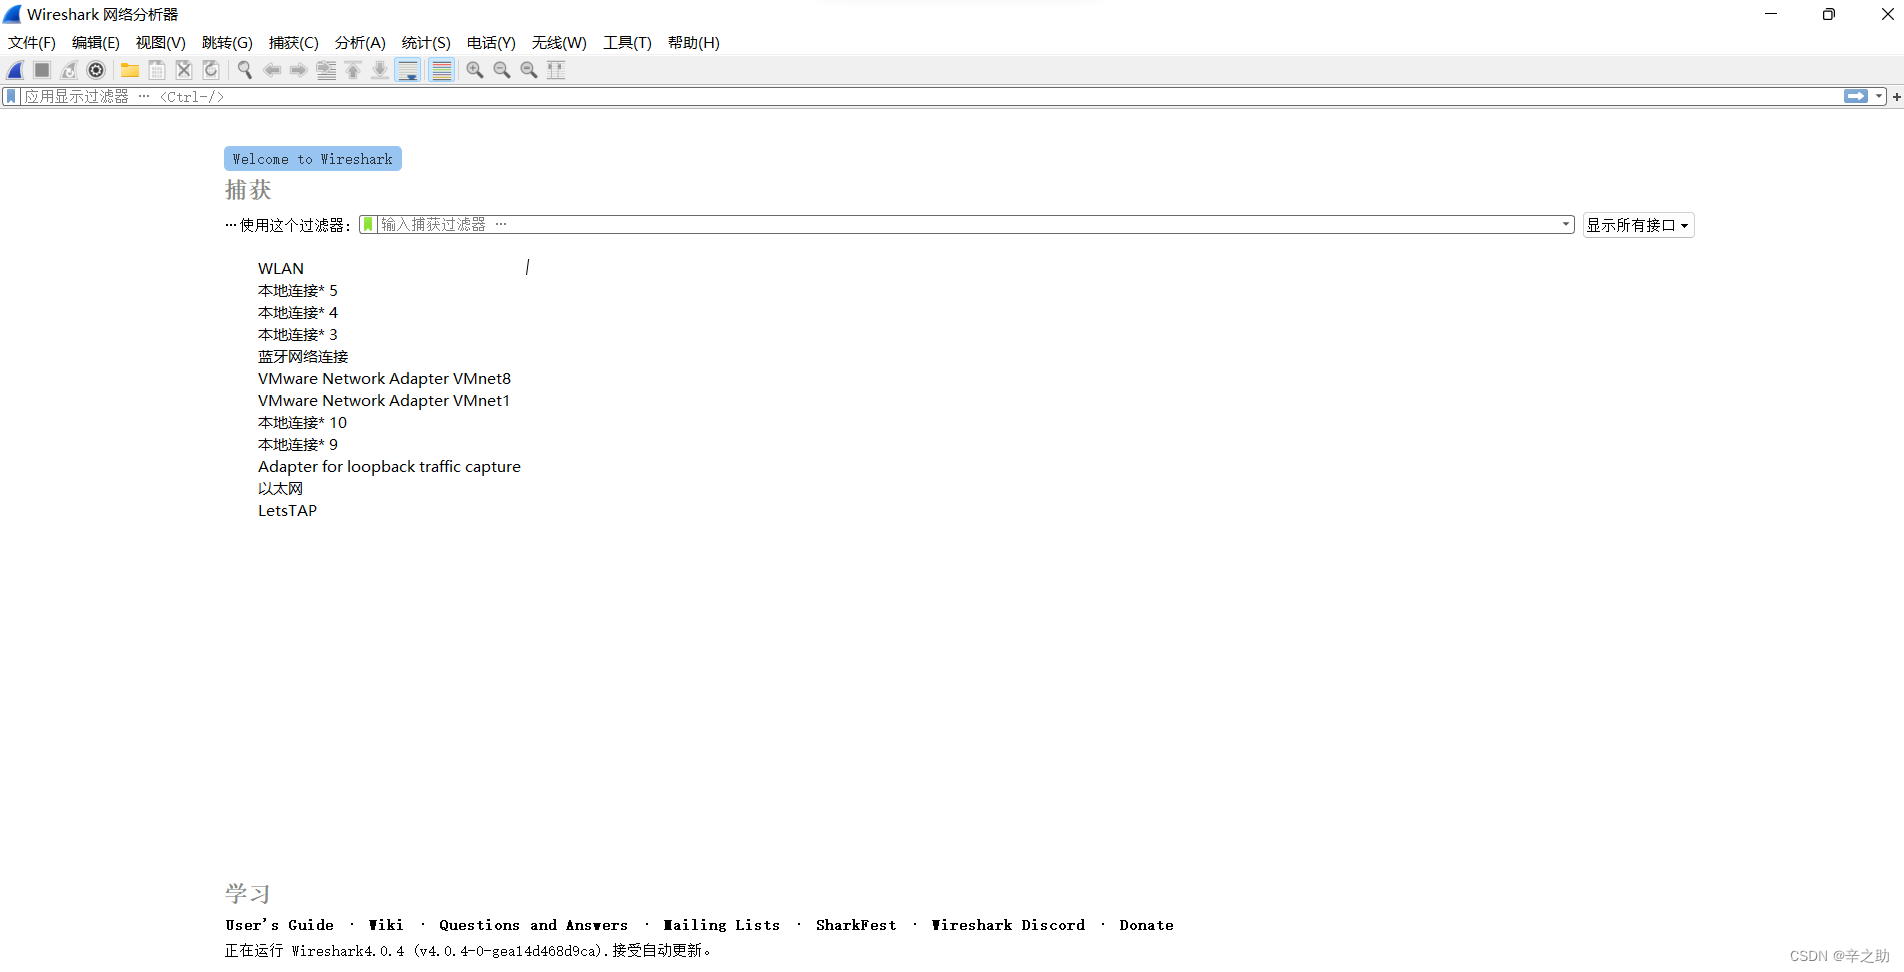Open Questions and Answers link
This screenshot has height=972, width=1904.
tap(534, 925)
